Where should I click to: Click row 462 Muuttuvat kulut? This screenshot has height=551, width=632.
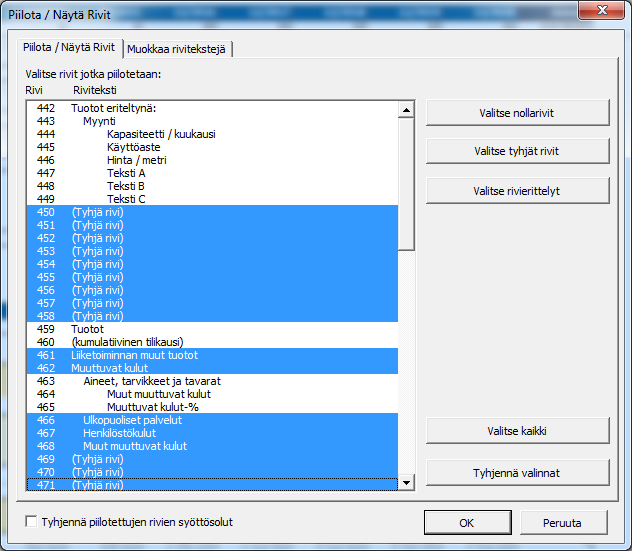212,368
